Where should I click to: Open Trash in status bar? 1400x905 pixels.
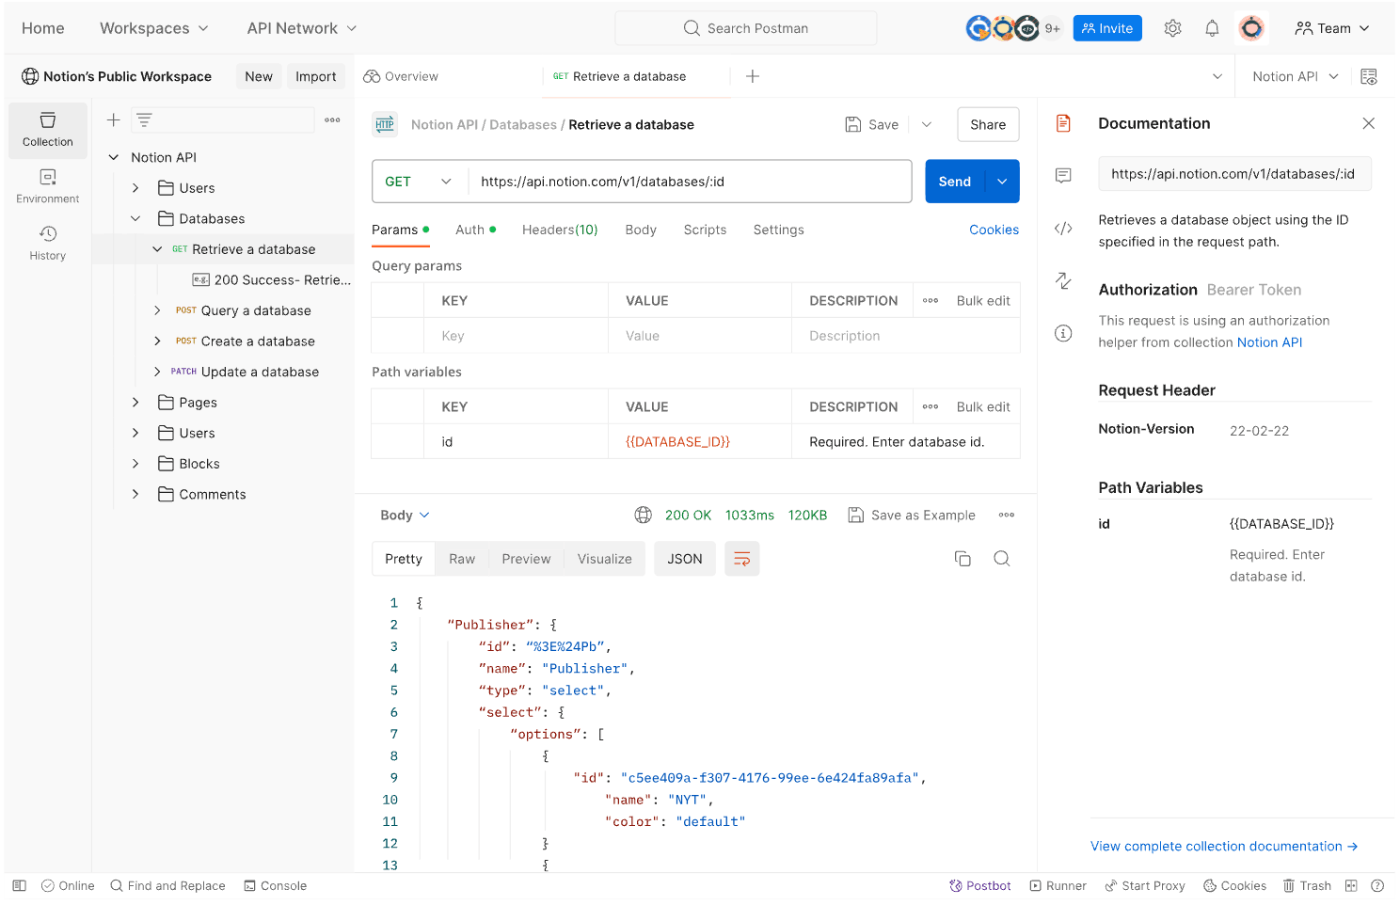tap(1307, 886)
